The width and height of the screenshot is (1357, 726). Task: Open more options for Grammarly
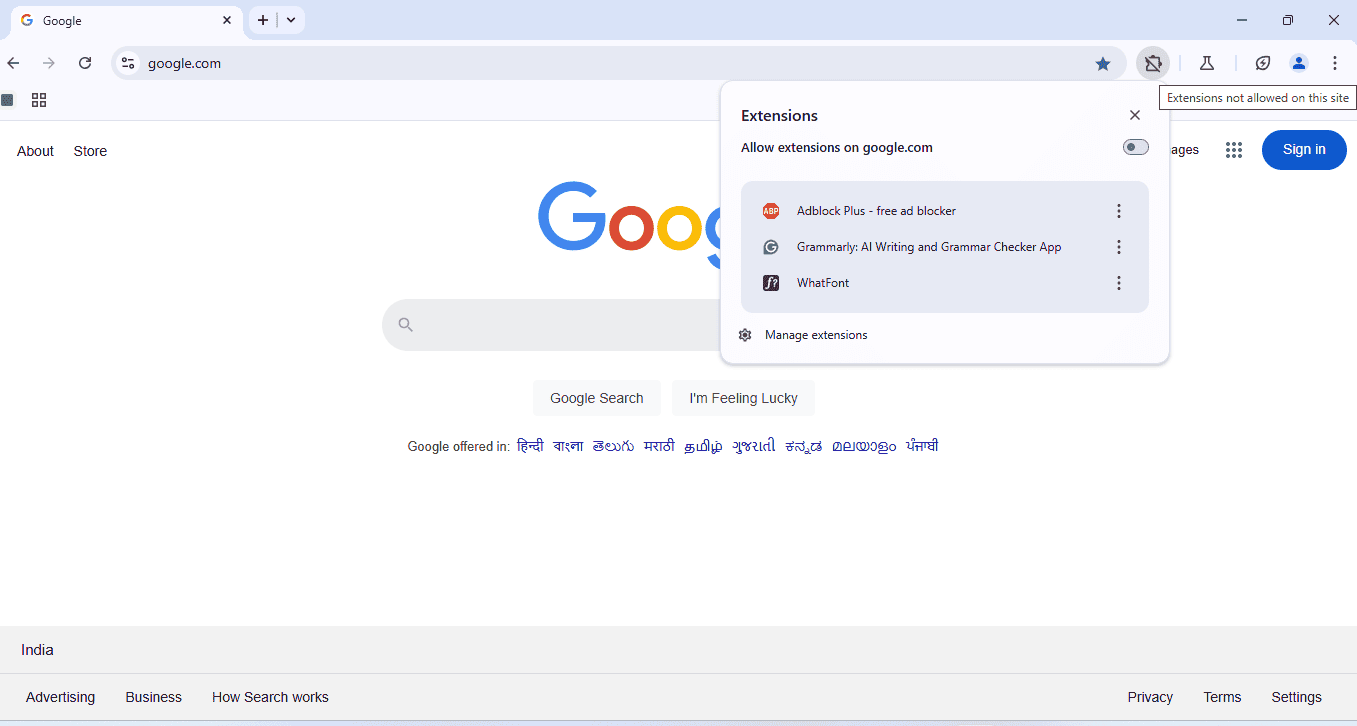pyautogui.click(x=1119, y=247)
